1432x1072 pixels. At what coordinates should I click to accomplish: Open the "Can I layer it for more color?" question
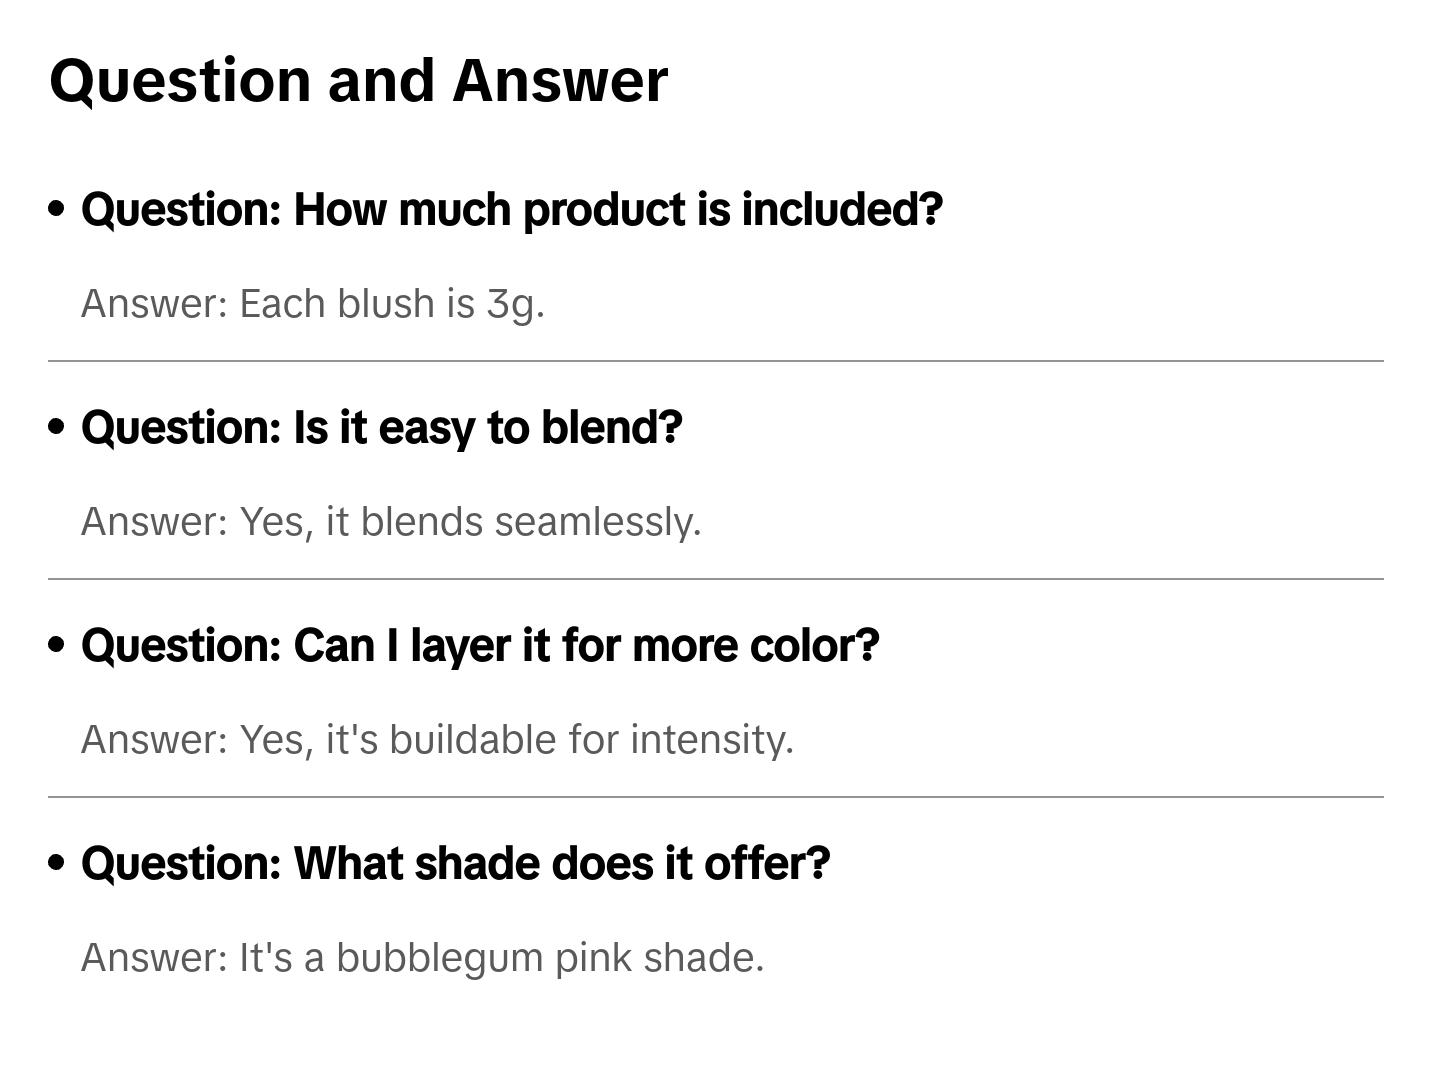coord(480,646)
